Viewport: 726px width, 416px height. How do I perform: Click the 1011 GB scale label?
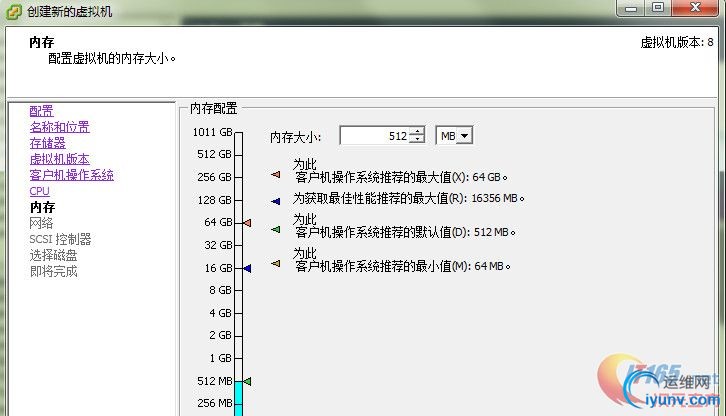(213, 132)
